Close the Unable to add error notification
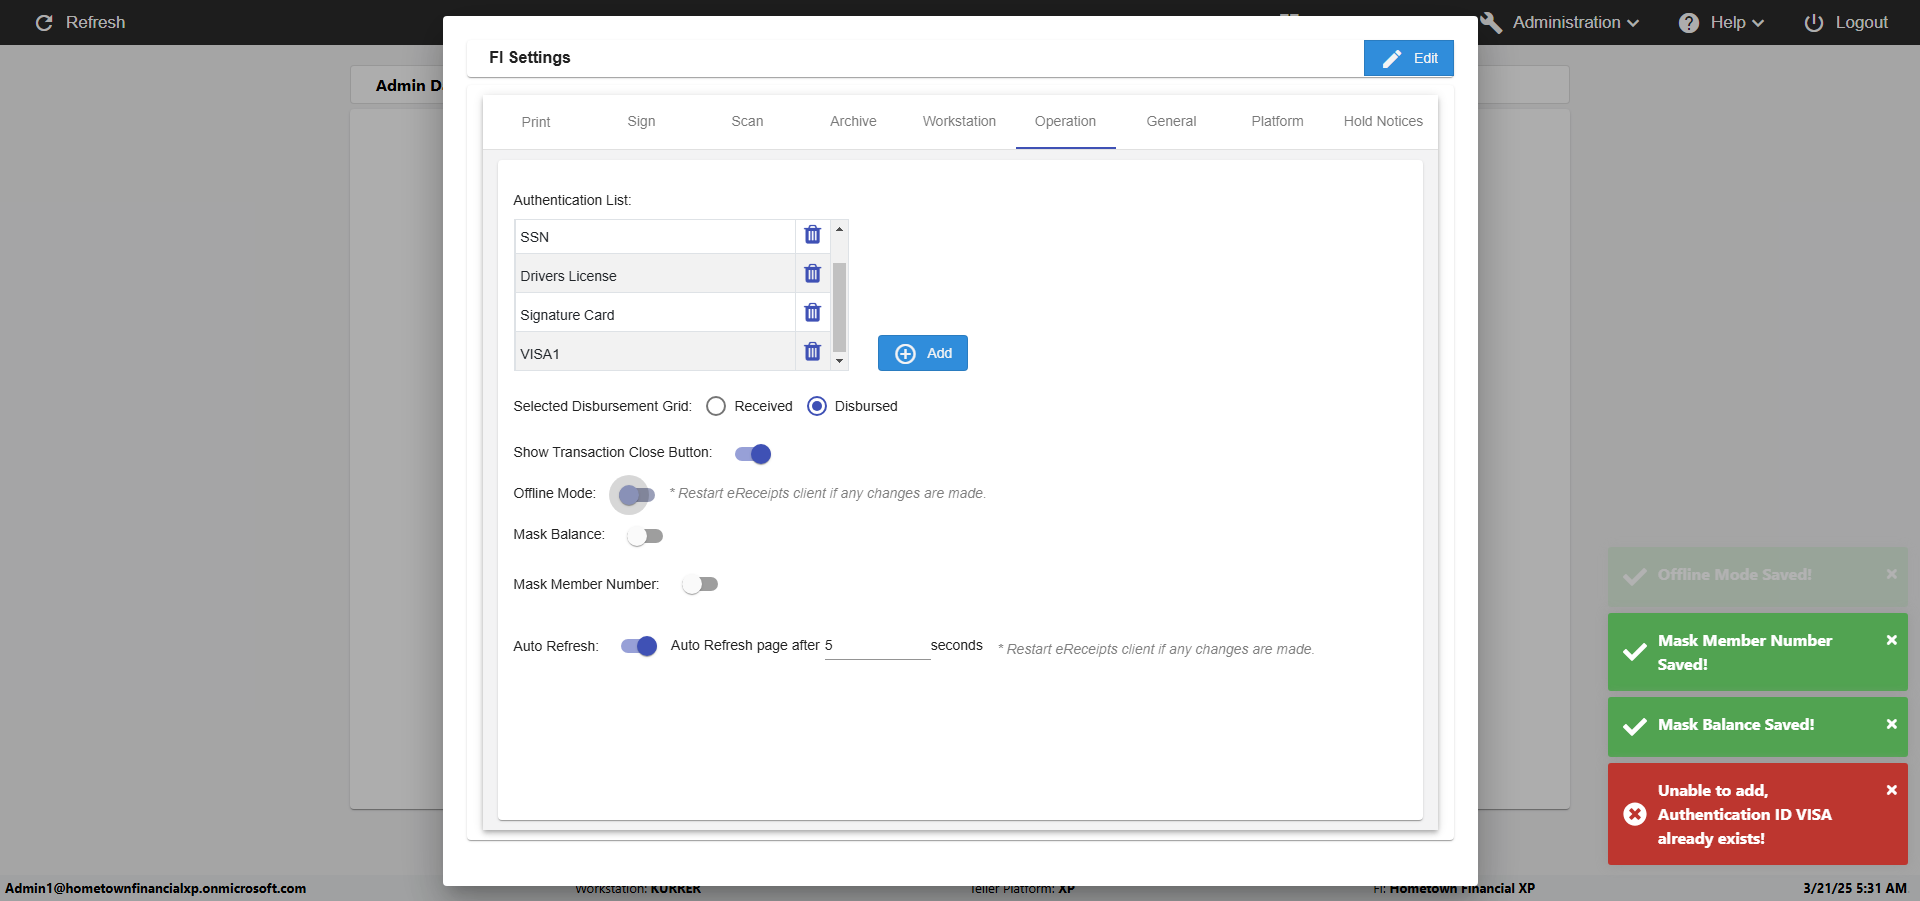1920x901 pixels. click(1891, 790)
